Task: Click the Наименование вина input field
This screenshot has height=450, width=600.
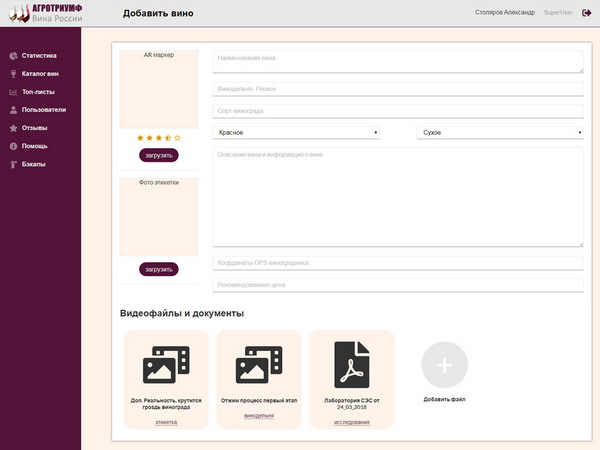Action: pos(397,63)
